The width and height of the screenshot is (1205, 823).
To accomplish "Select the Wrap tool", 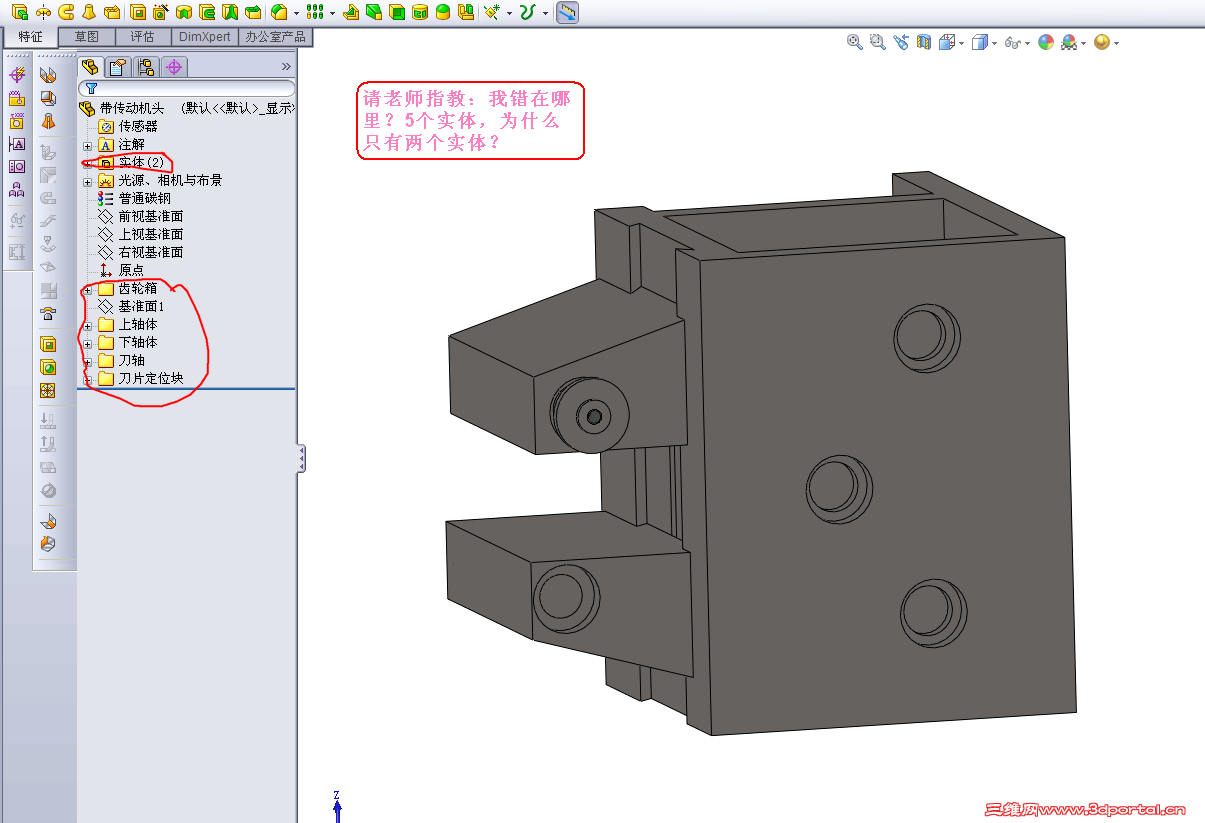I will pyautogui.click(x=420, y=12).
